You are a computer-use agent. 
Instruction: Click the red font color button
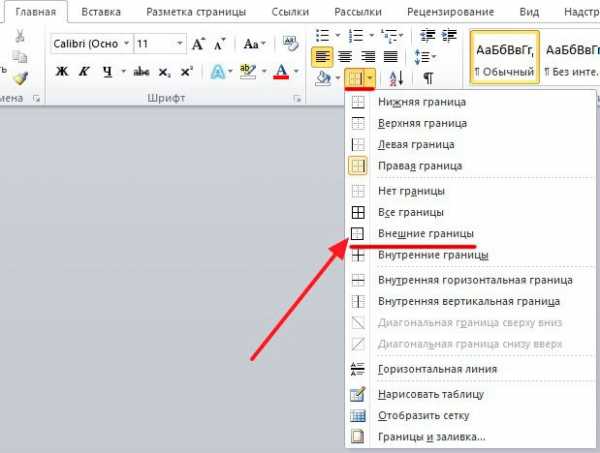(x=281, y=72)
